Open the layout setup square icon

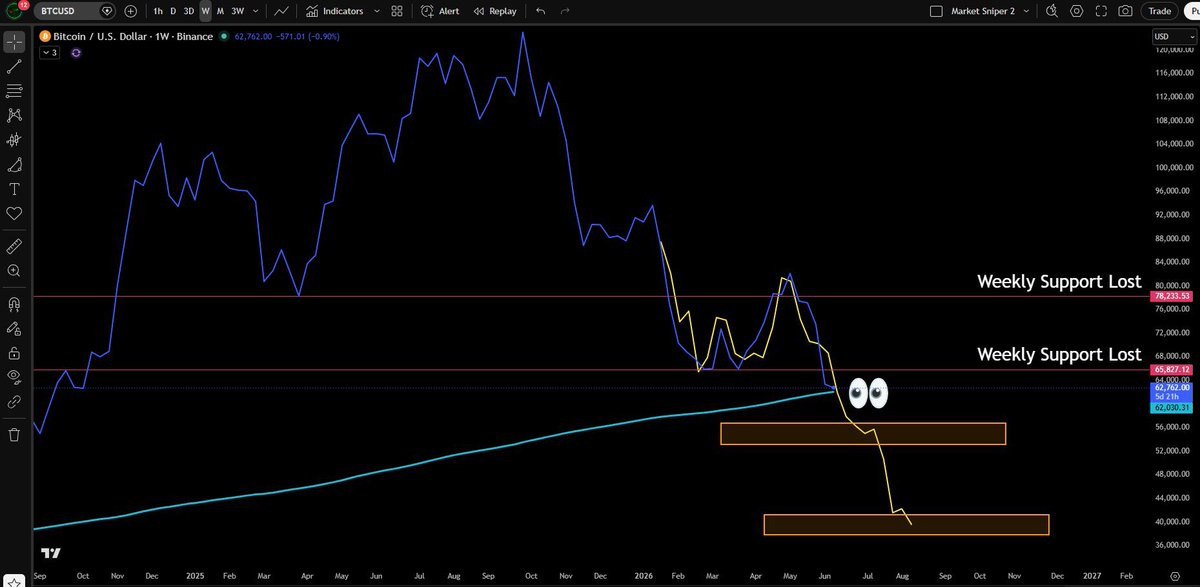coord(936,11)
